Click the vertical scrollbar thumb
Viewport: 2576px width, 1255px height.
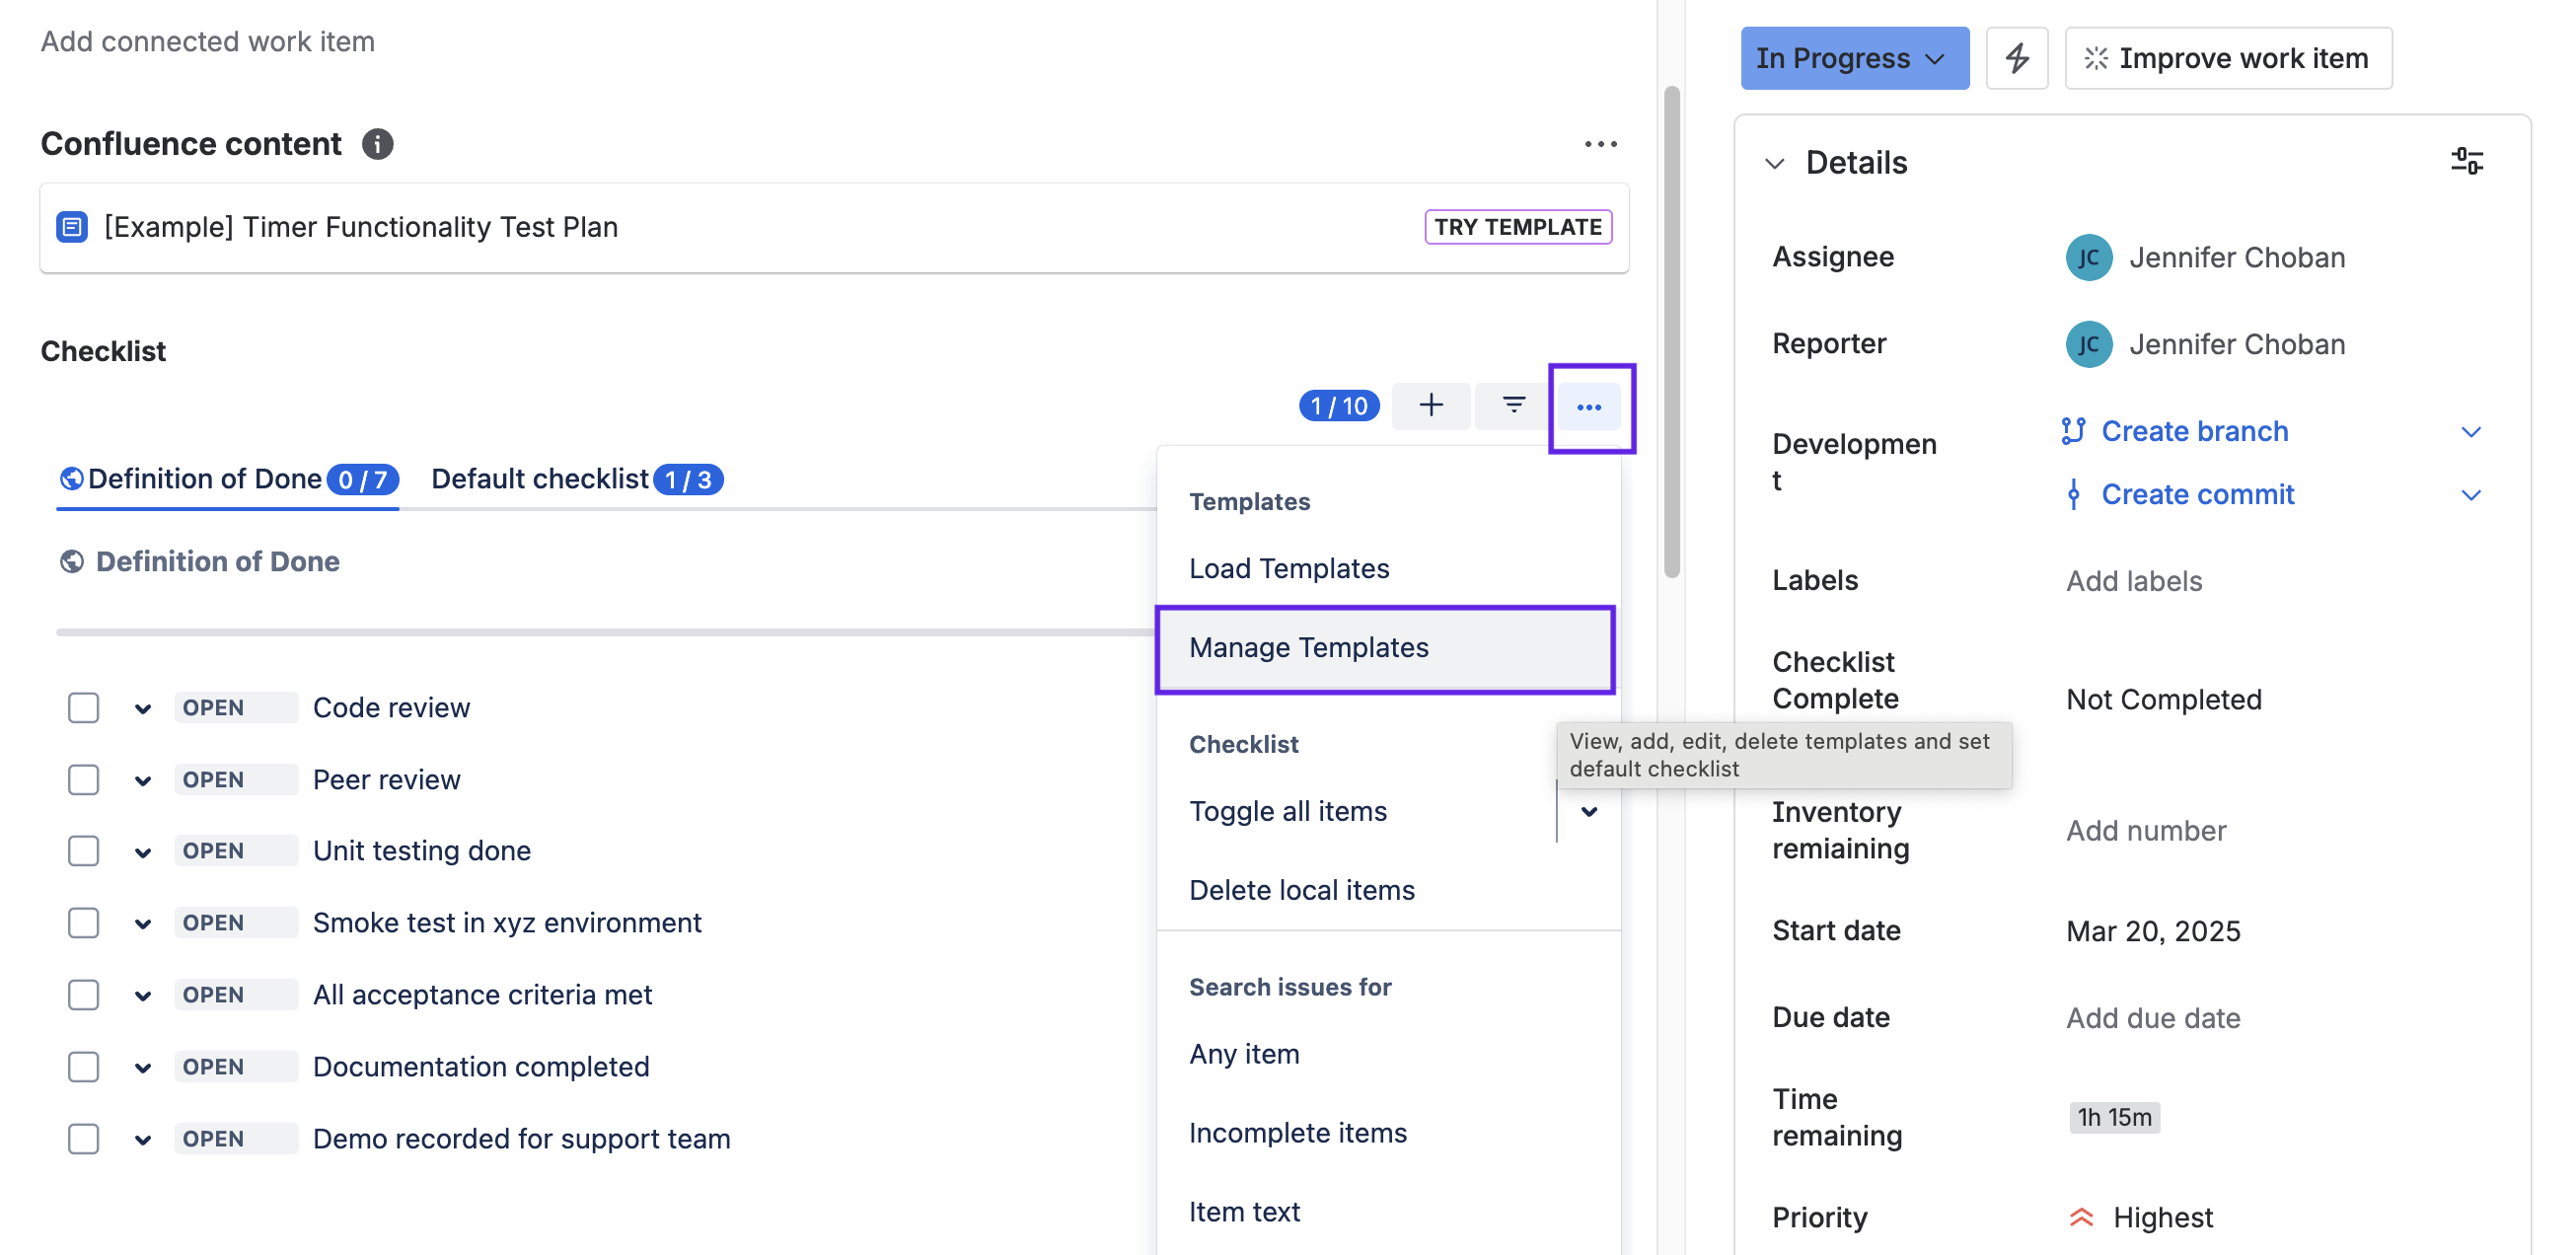[1671, 330]
